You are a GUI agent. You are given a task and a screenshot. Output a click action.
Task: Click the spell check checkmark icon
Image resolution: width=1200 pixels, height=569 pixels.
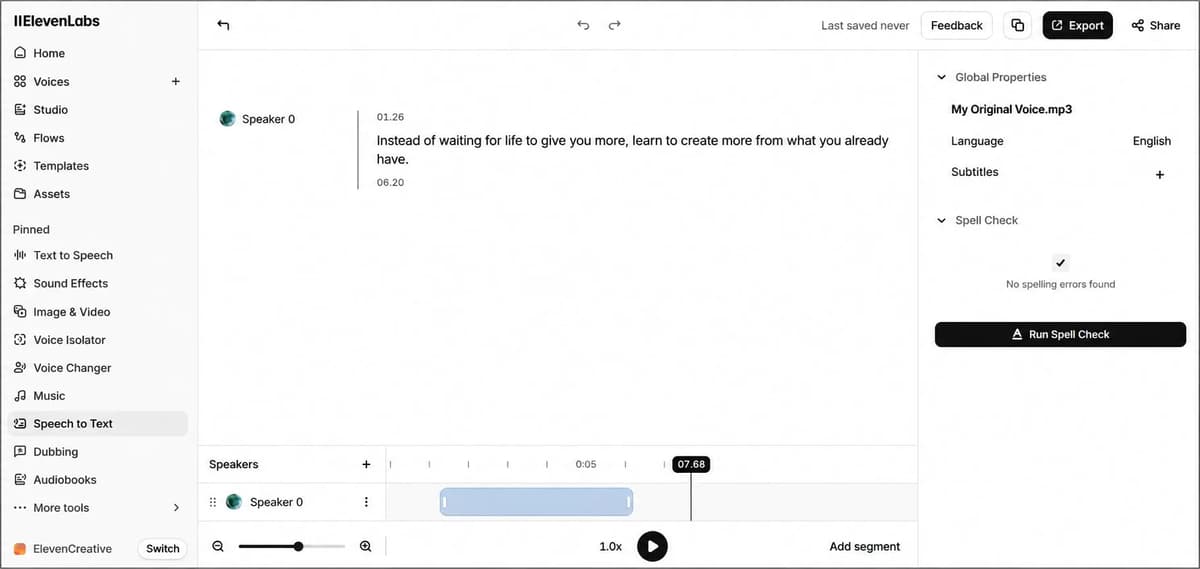pyautogui.click(x=1061, y=263)
